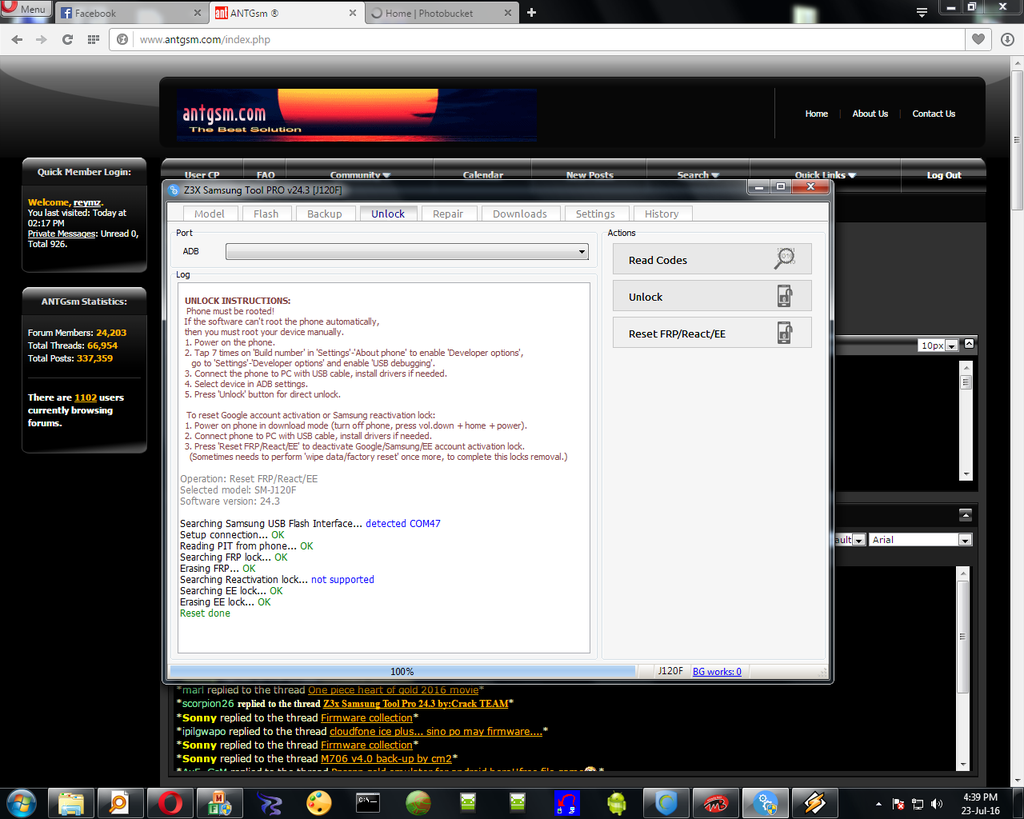Click the 1102 users browsing link
This screenshot has height=819, width=1024.
86,398
